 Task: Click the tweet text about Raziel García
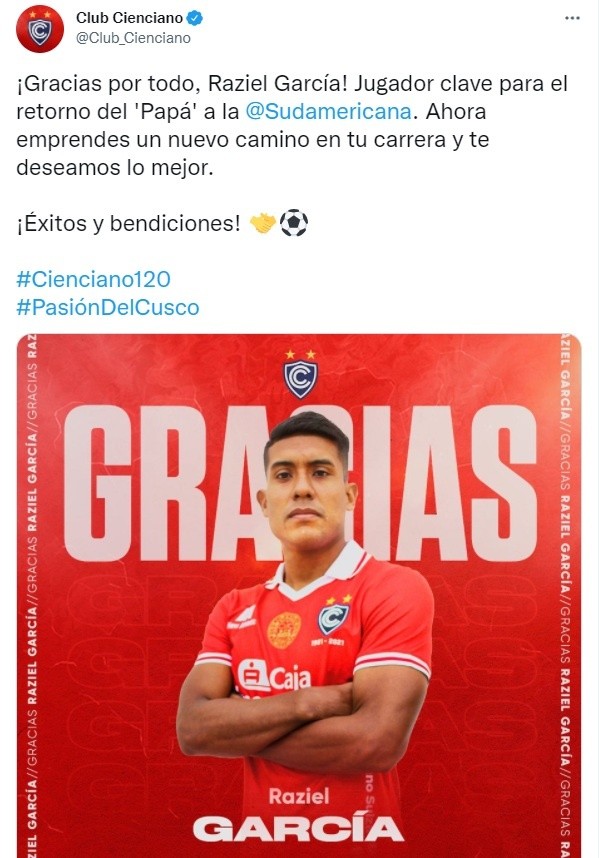[x=292, y=125]
